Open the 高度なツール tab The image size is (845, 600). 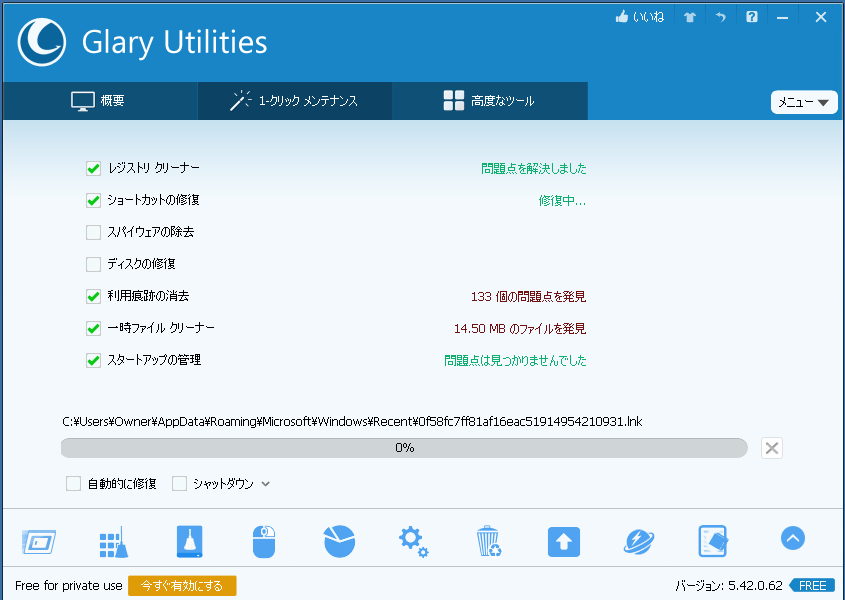point(489,101)
